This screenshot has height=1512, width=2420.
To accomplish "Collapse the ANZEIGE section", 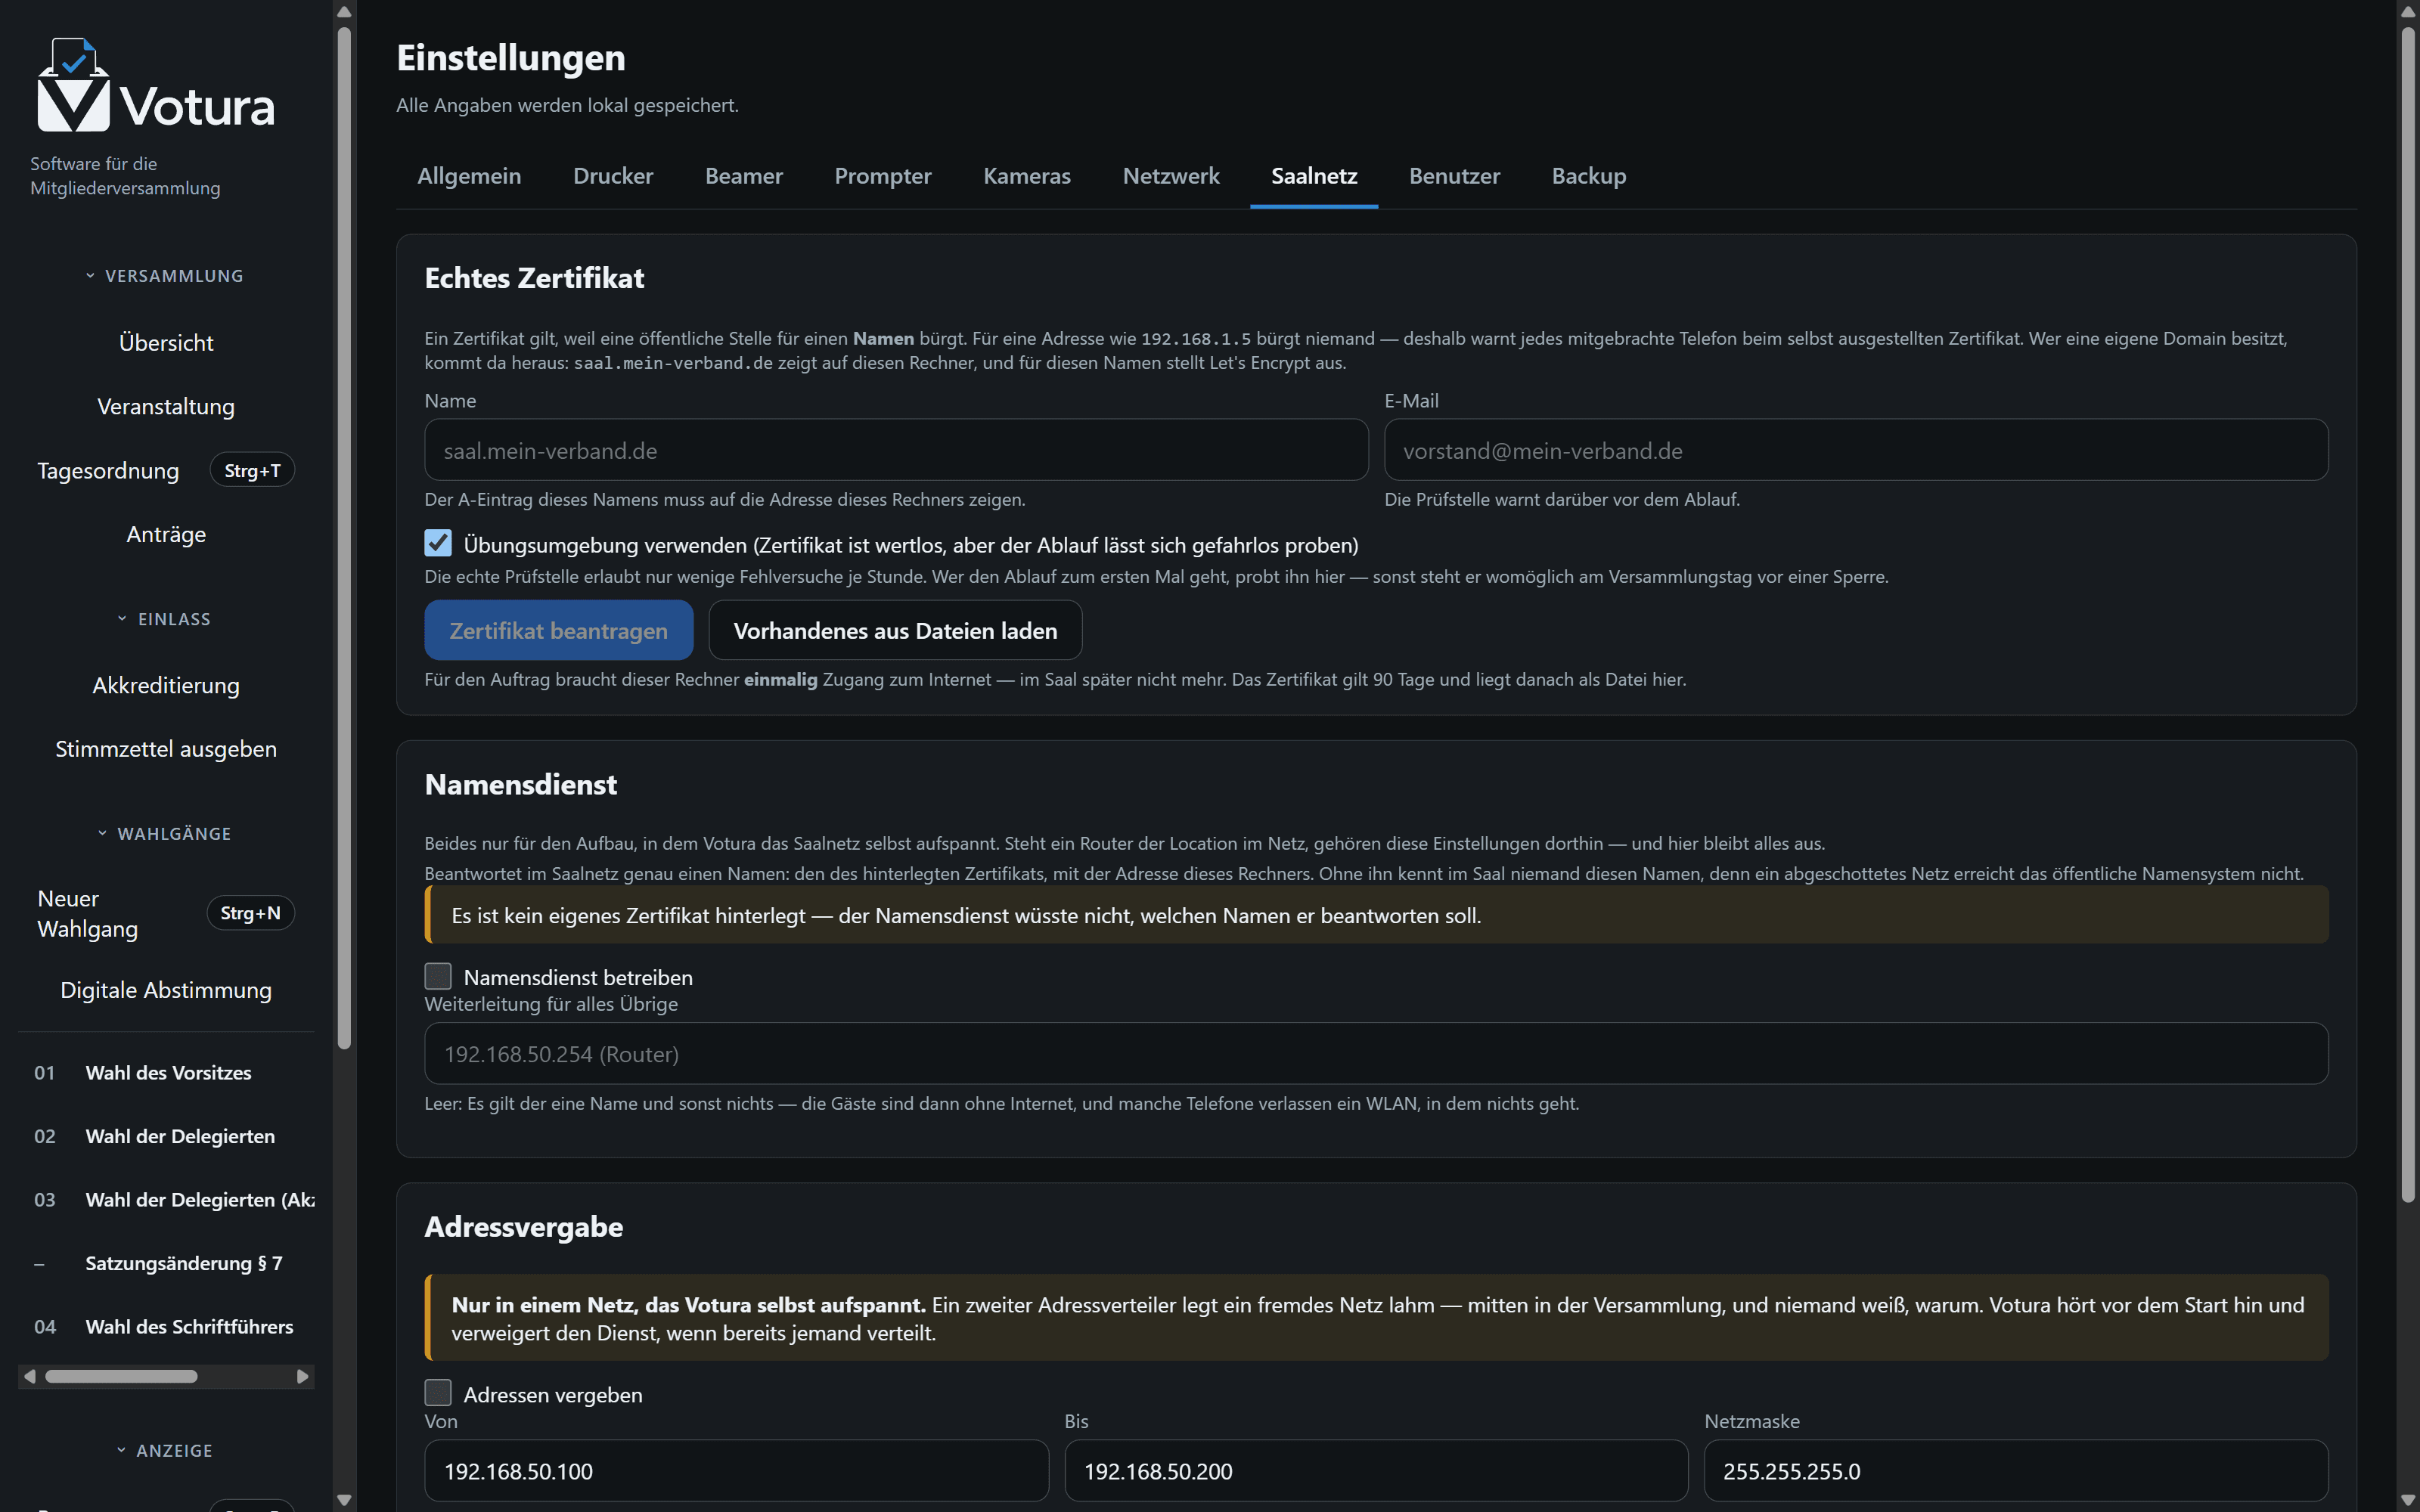I will [x=166, y=1450].
